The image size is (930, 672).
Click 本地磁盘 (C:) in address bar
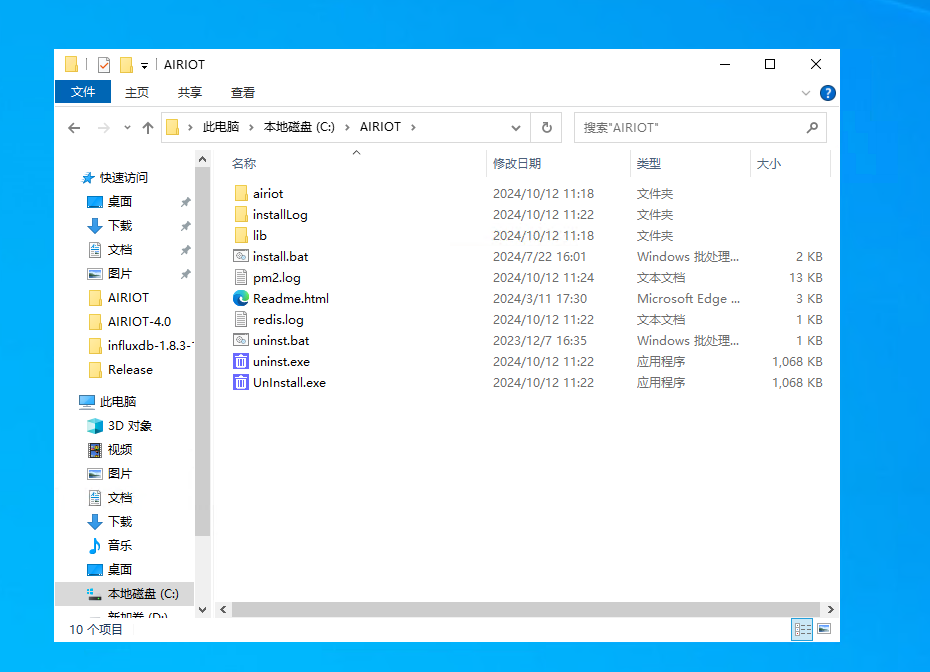[299, 127]
